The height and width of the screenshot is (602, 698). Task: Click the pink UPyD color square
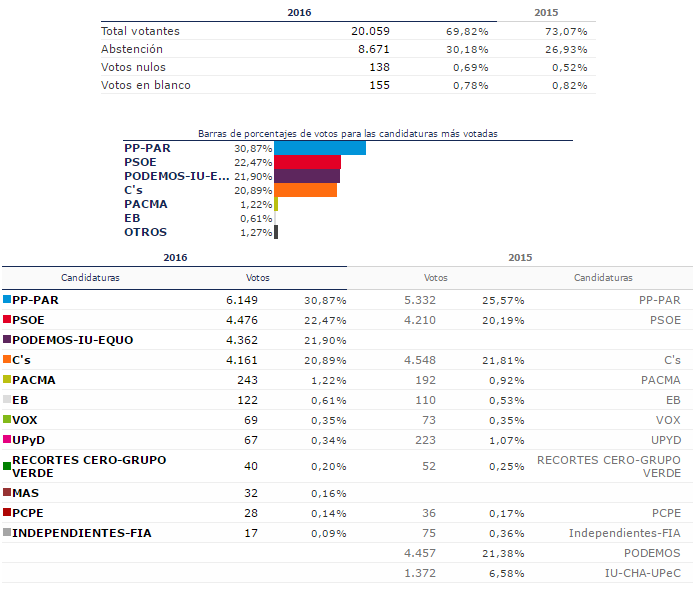(x=7, y=439)
